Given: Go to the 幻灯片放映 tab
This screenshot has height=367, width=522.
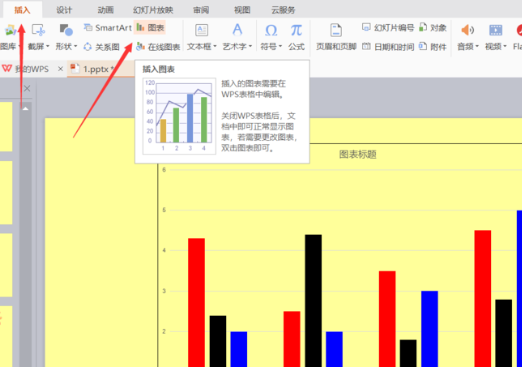Looking at the screenshot, I should coord(153,10).
